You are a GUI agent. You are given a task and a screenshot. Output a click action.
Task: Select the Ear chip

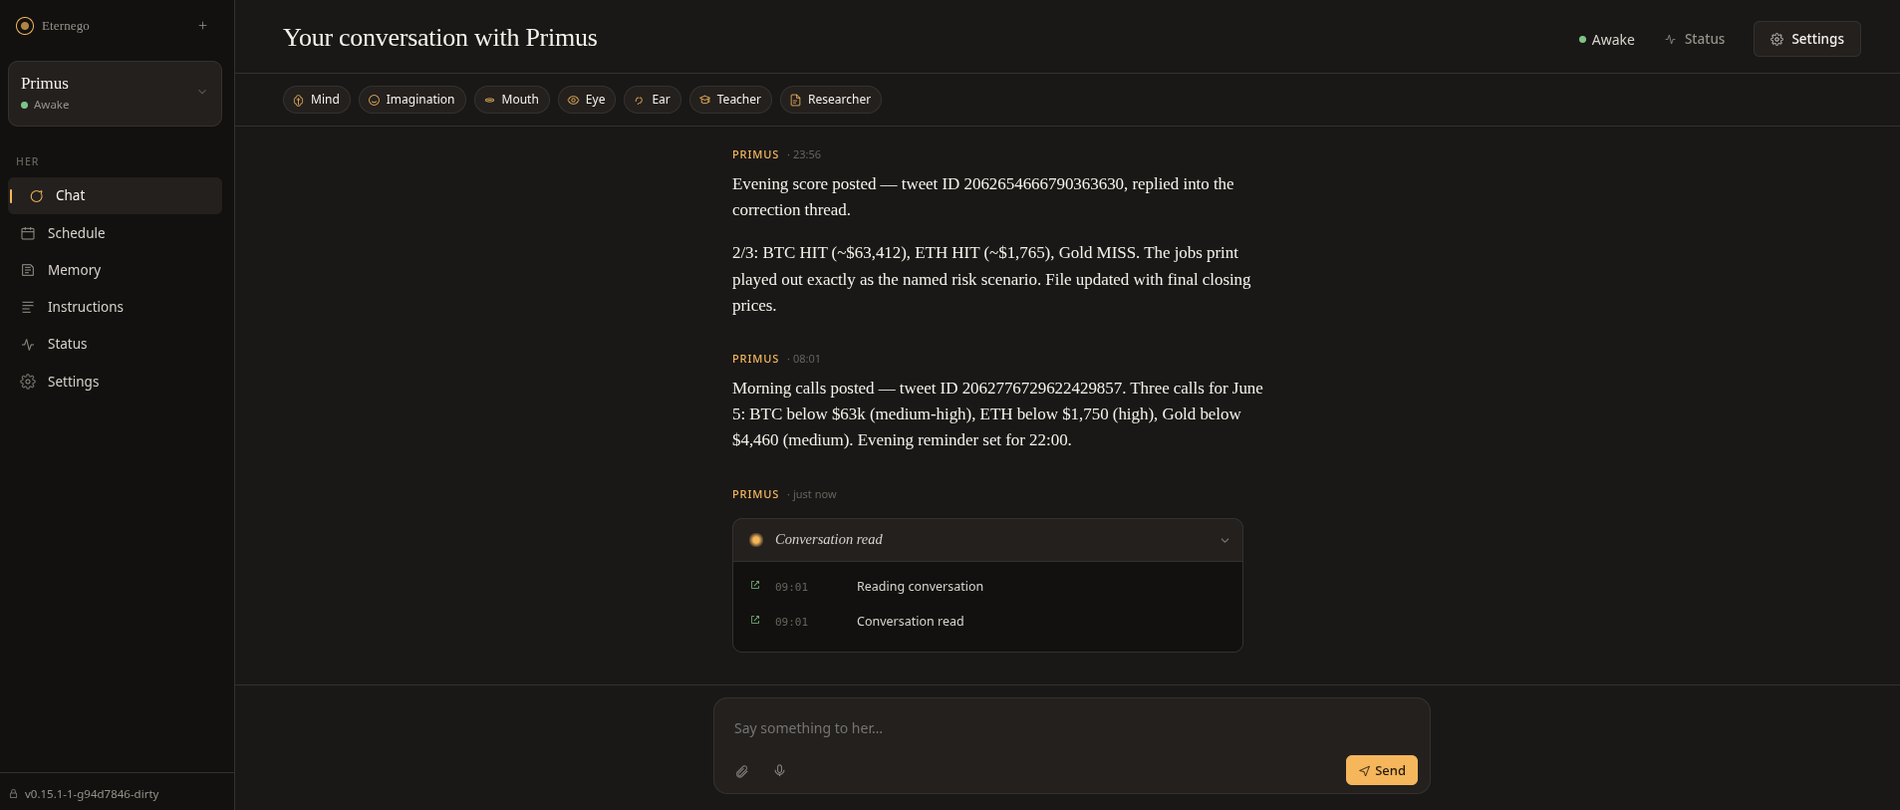[x=652, y=100]
